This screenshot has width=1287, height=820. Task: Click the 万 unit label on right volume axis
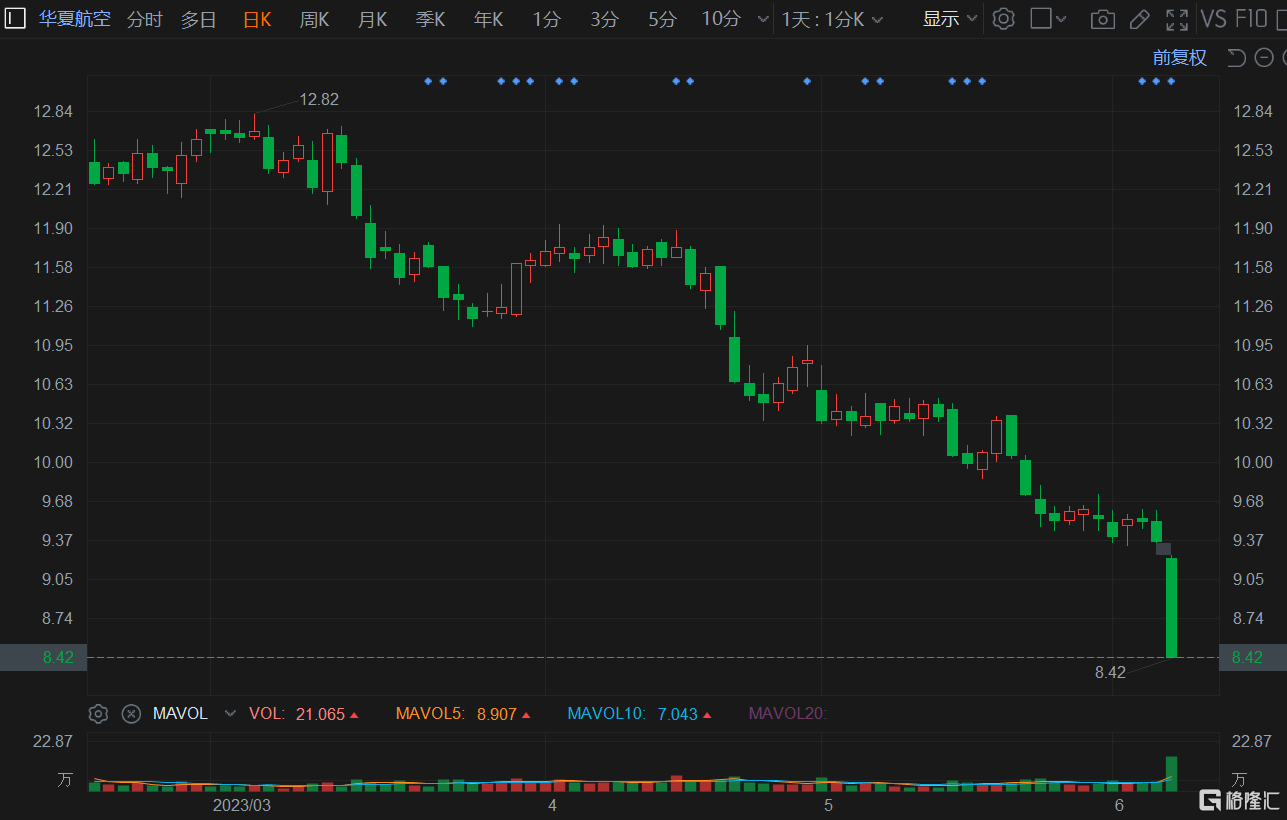[x=1239, y=779]
